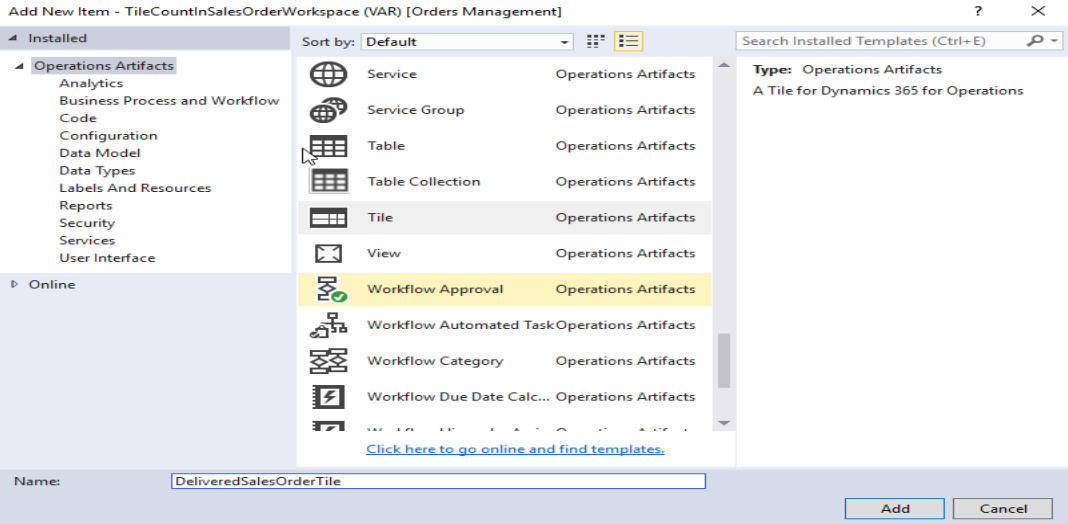The width and height of the screenshot is (1068, 524).
Task: Click the Table template icon
Action: coord(328,146)
